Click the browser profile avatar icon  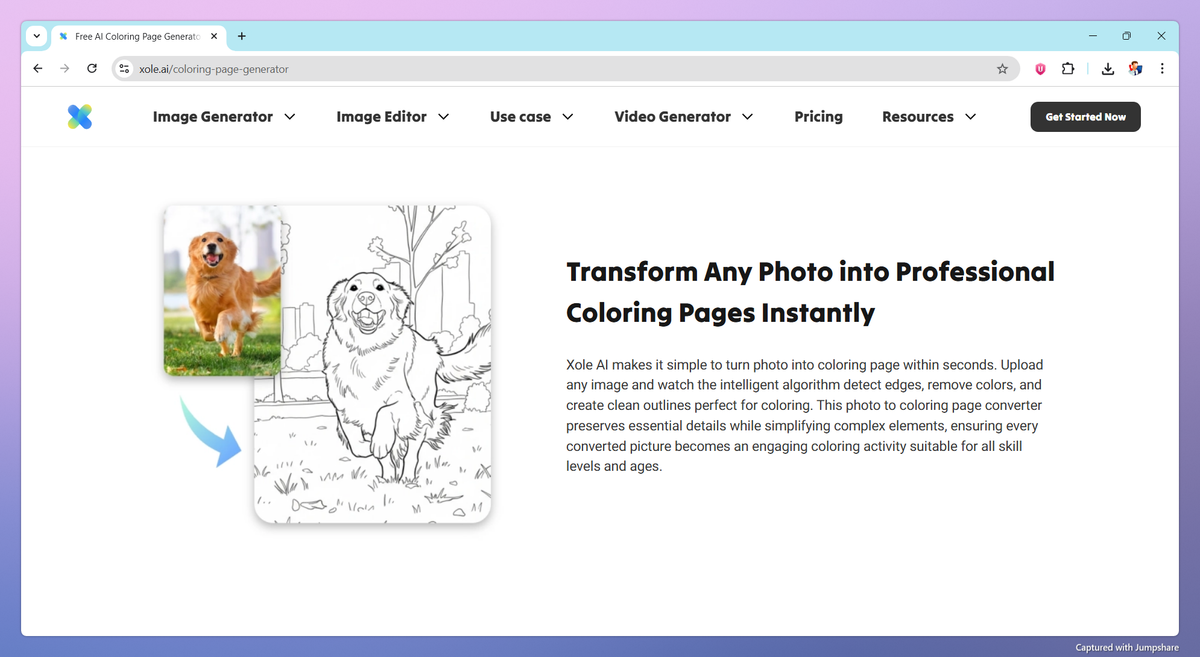tap(1134, 68)
